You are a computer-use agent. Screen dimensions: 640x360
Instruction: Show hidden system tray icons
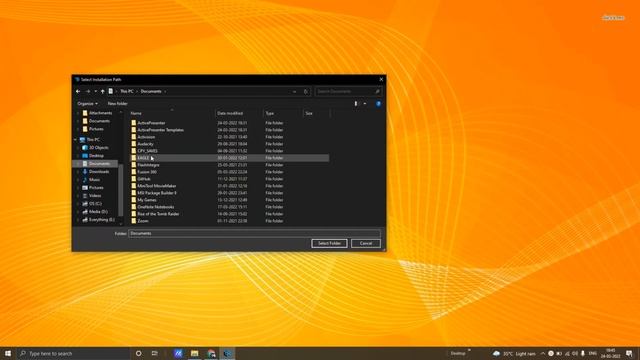[543, 353]
